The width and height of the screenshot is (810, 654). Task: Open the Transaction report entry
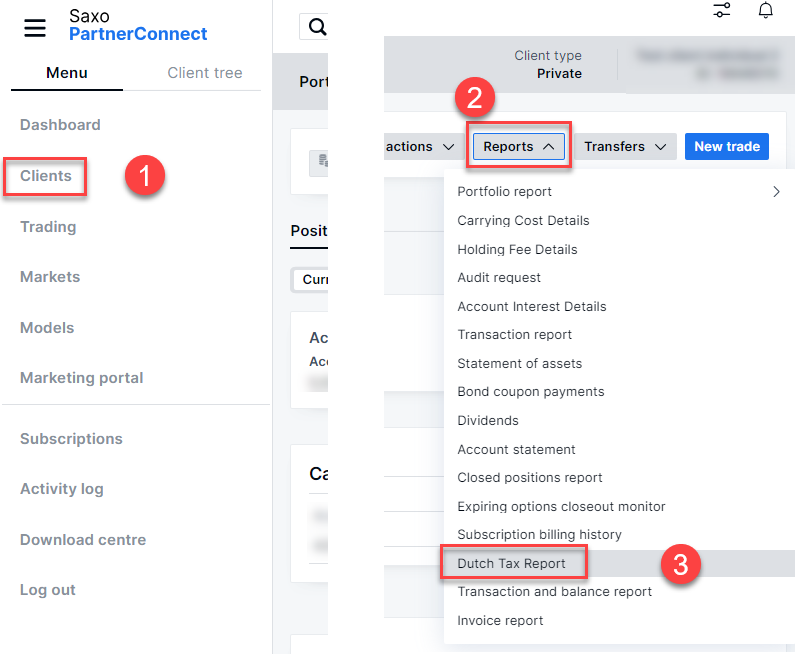(514, 335)
